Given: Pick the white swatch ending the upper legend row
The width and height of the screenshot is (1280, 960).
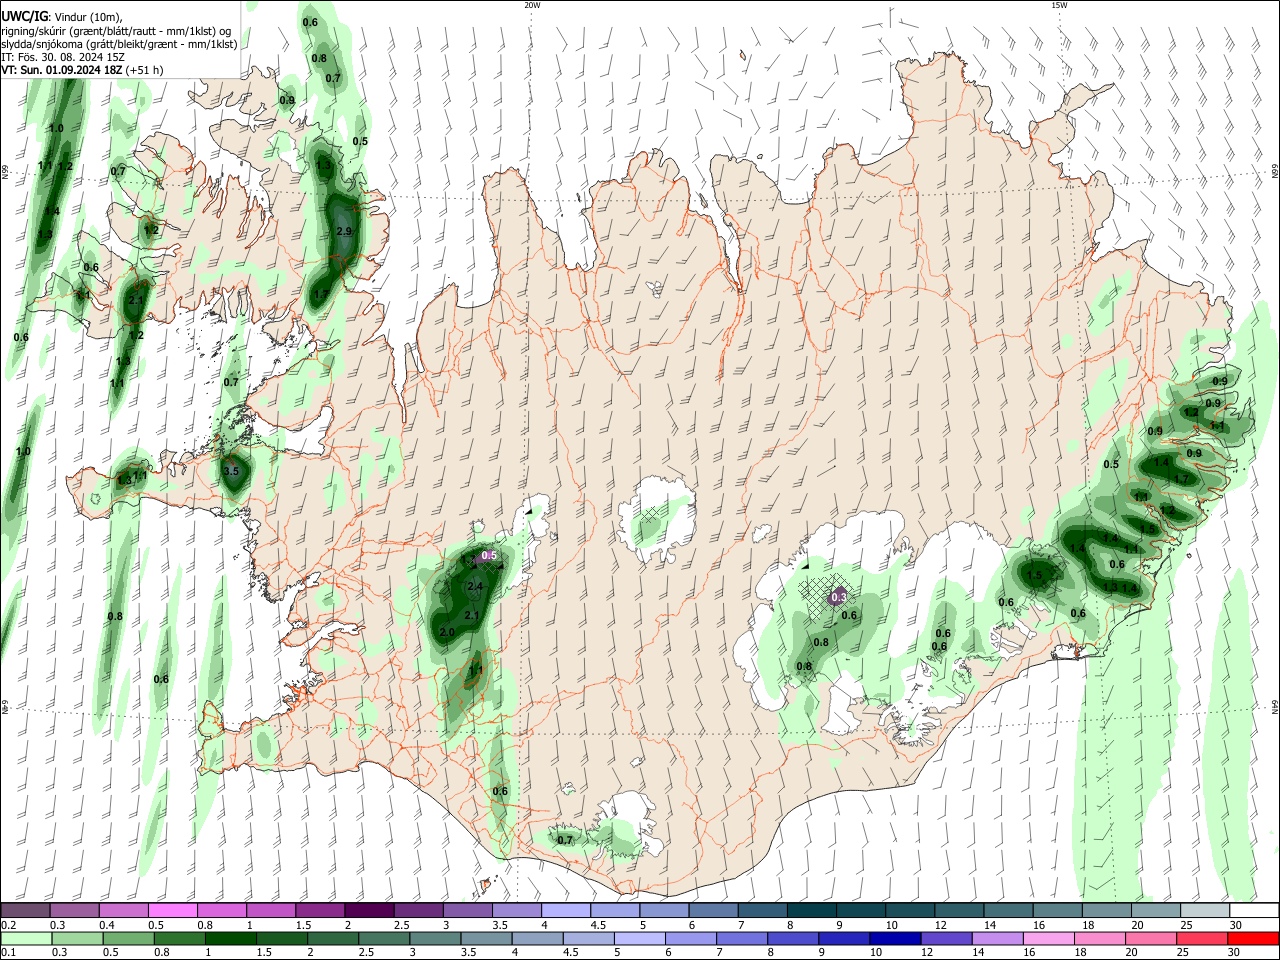Looking at the screenshot, I should (x=1254, y=910).
